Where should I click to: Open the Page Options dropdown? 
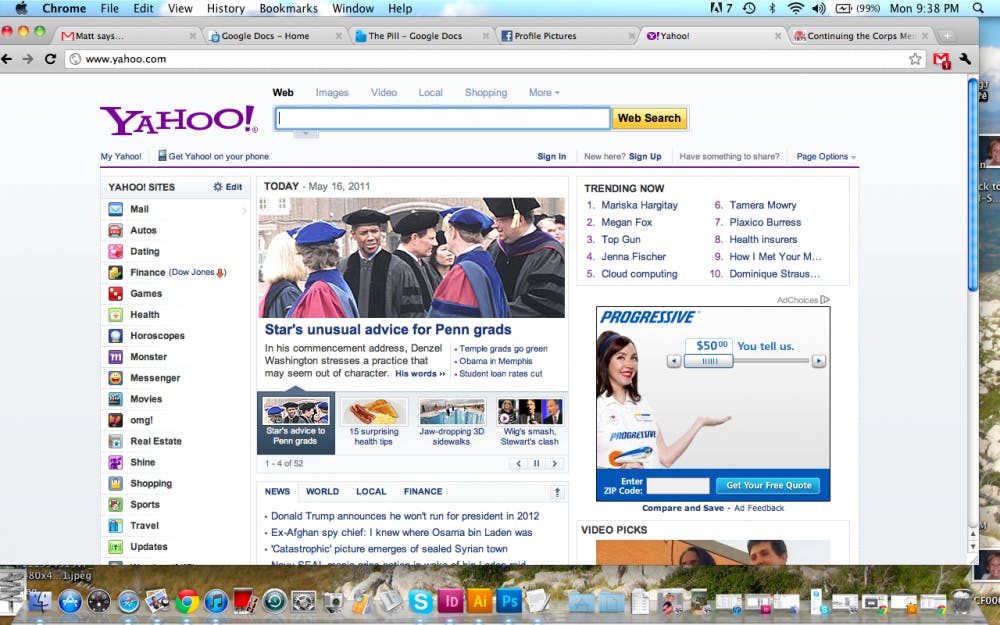(826, 156)
